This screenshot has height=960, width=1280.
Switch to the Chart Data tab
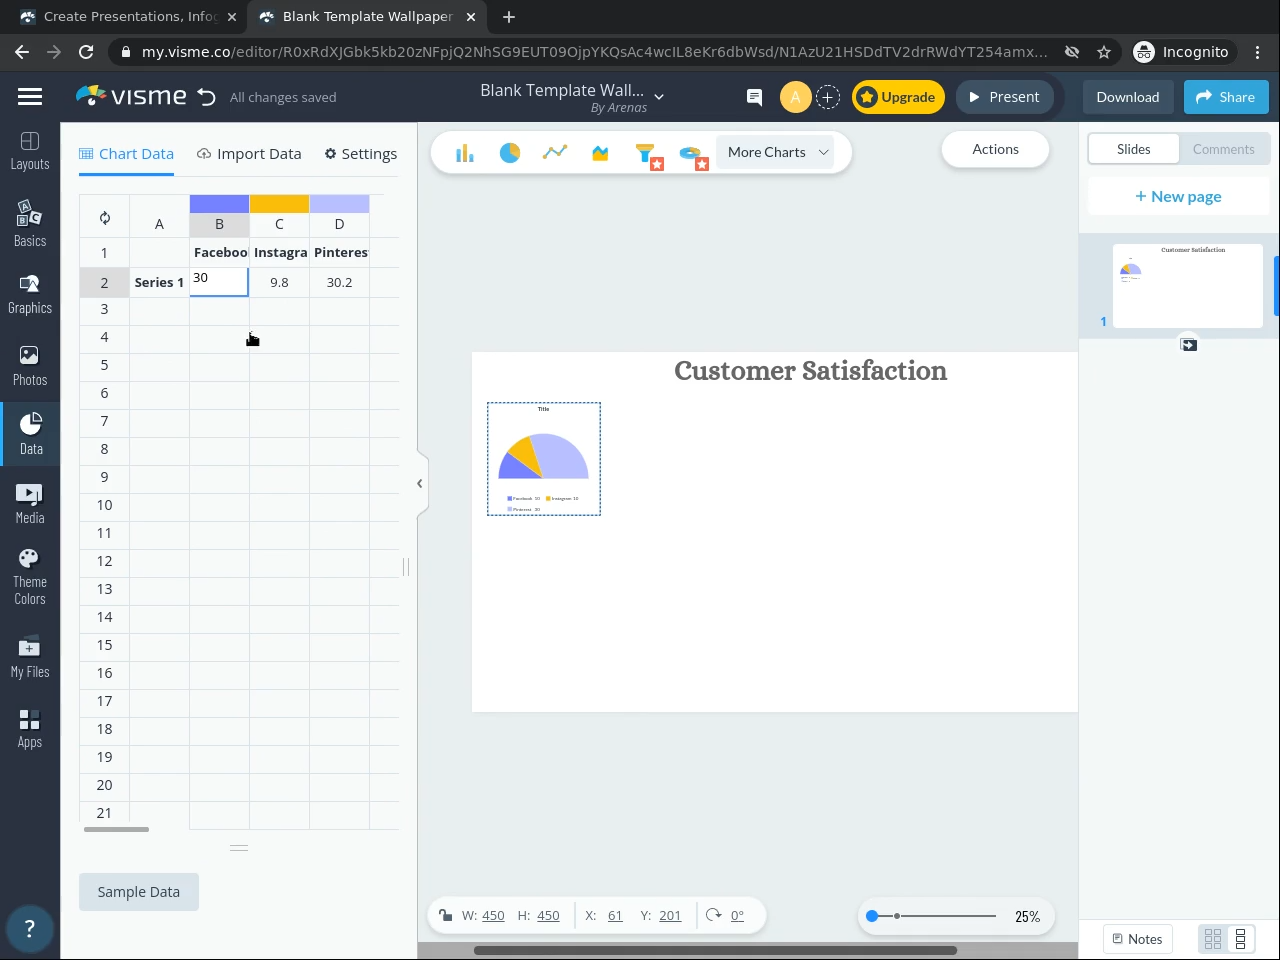[x=127, y=154]
